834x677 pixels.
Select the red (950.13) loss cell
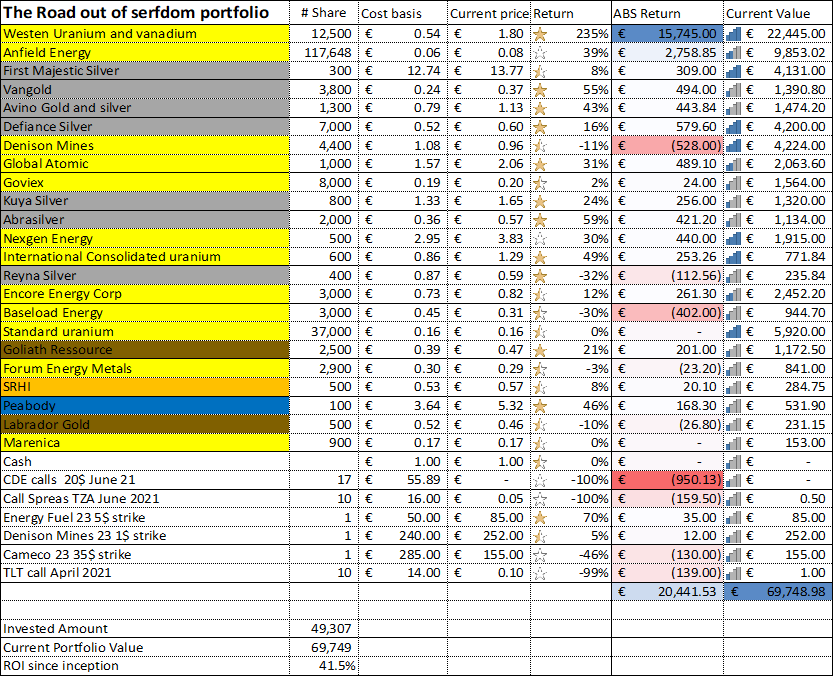(x=667, y=480)
